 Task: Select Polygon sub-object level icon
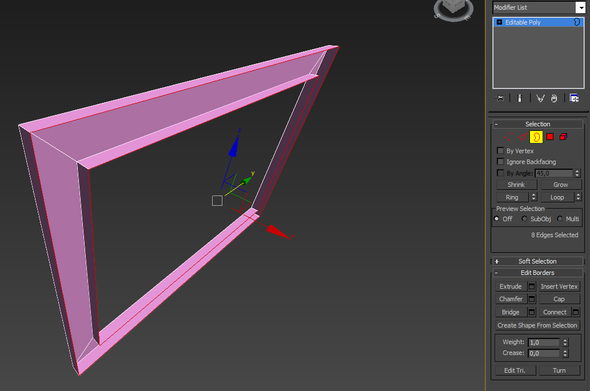pyautogui.click(x=550, y=137)
